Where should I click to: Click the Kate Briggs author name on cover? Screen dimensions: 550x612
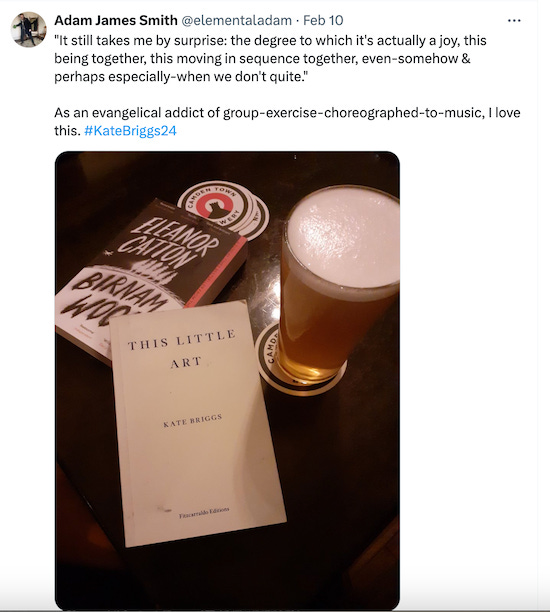point(192,421)
